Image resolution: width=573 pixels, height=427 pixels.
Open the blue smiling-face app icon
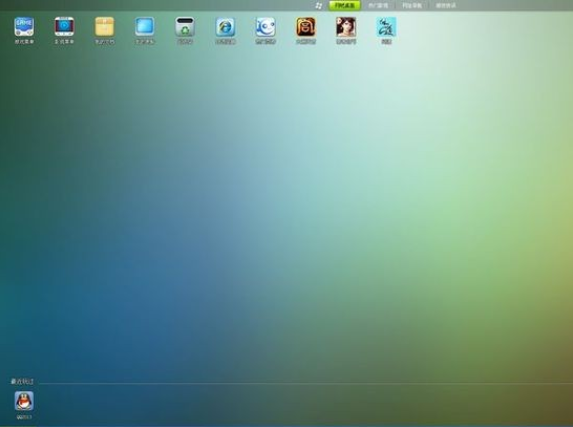(265, 27)
